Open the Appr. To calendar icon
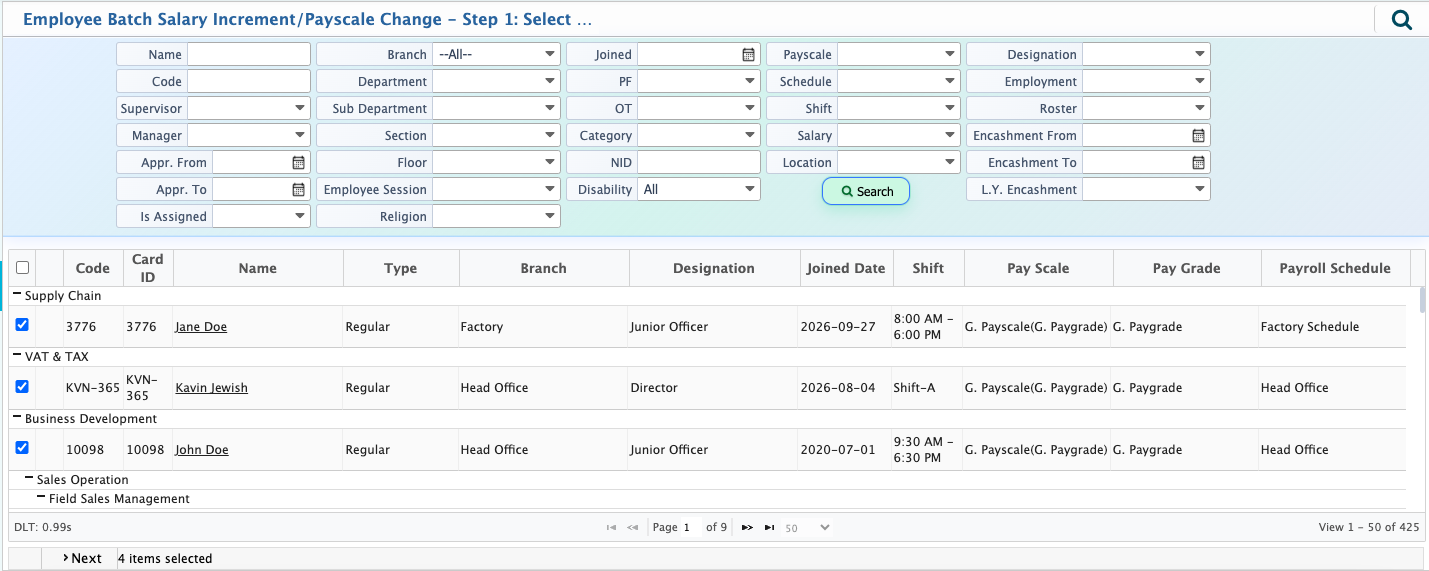This screenshot has width=1429, height=571. pos(298,190)
